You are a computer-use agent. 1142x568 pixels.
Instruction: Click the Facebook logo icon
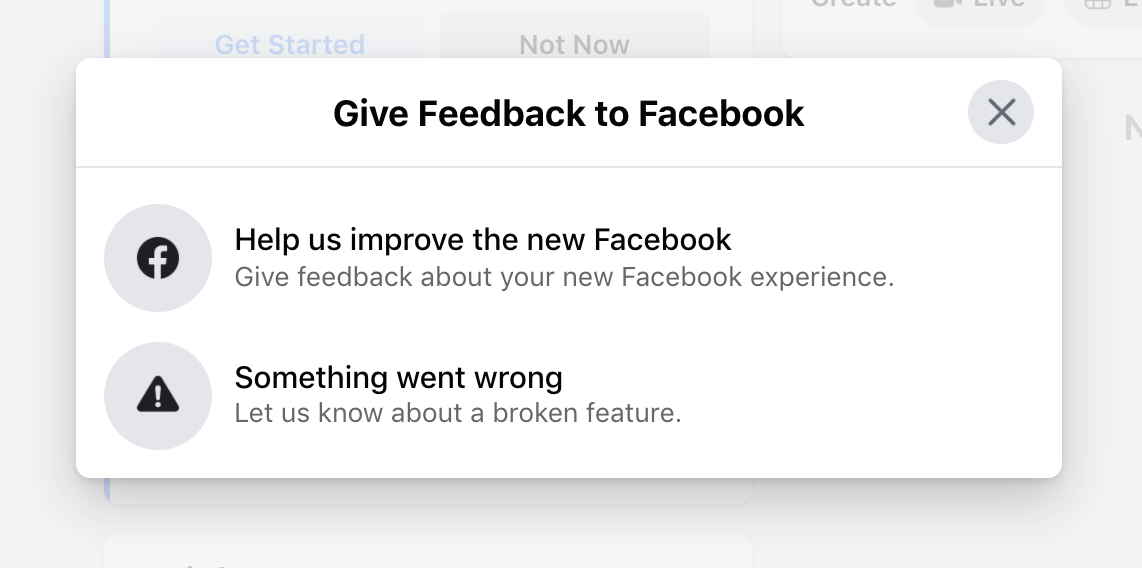pos(158,258)
